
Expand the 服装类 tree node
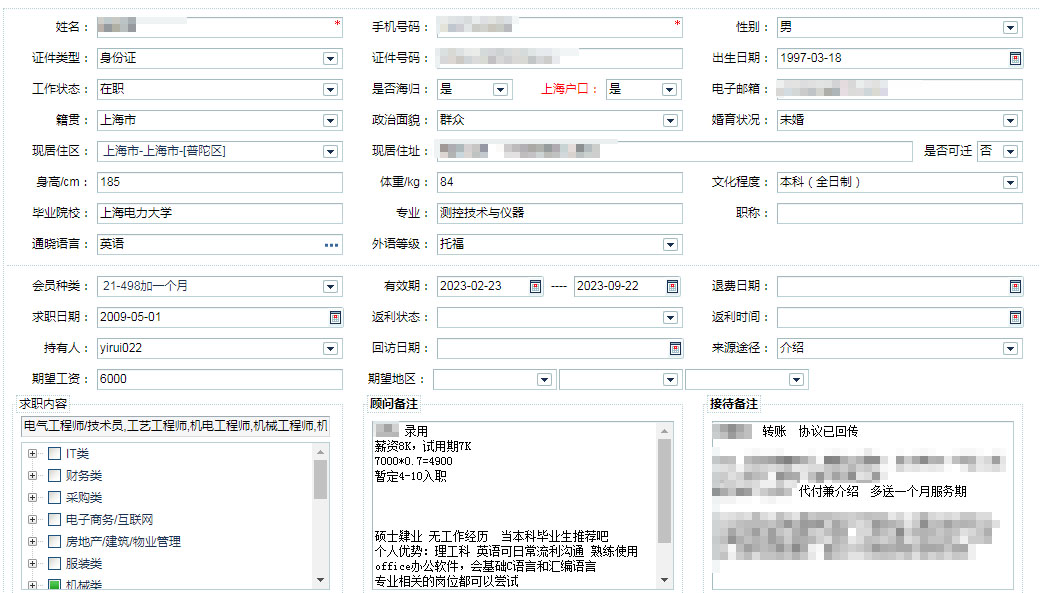32,563
